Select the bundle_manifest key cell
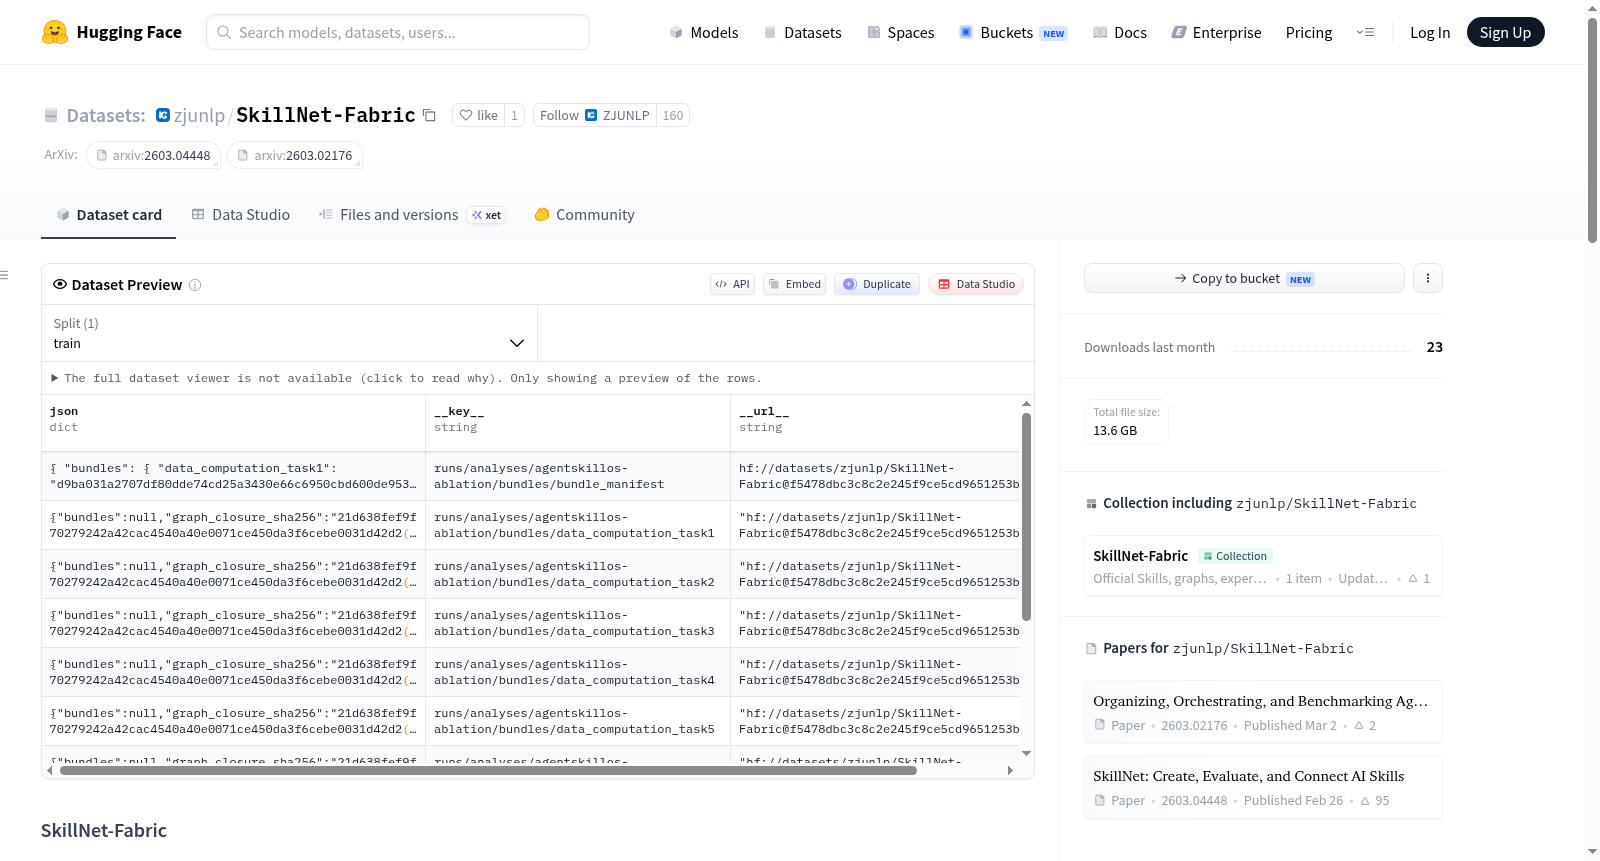The width and height of the screenshot is (1600, 861). 578,476
